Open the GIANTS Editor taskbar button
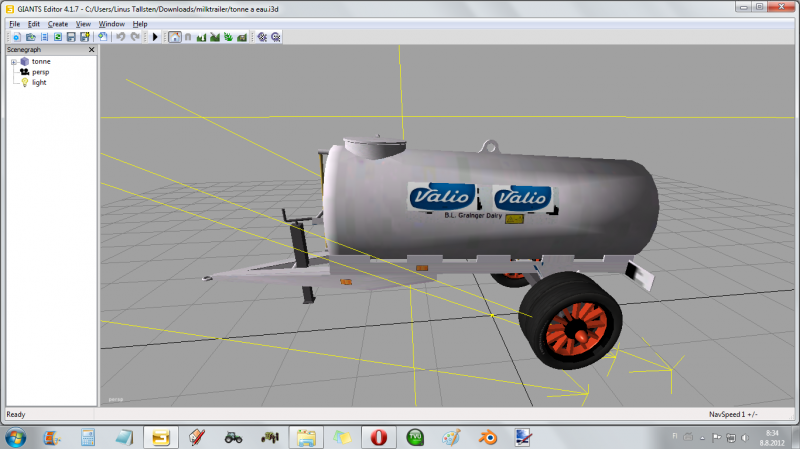800x449 pixels. 161,438
